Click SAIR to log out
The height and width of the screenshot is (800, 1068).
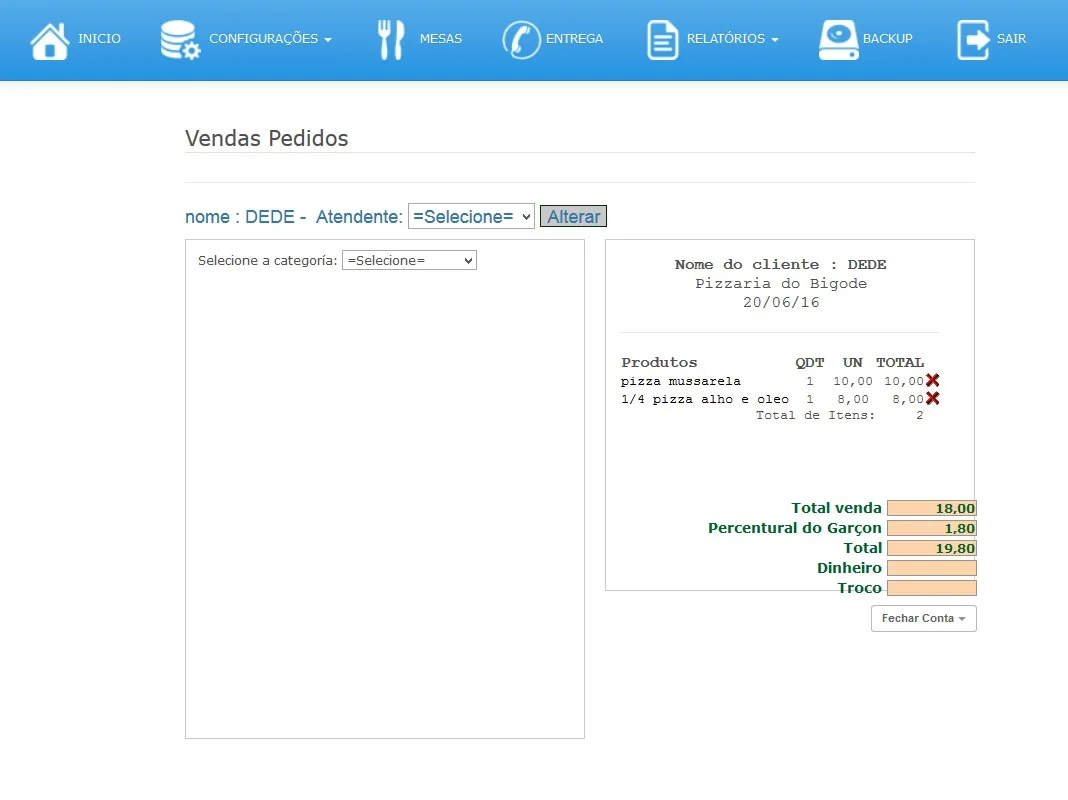click(1011, 39)
